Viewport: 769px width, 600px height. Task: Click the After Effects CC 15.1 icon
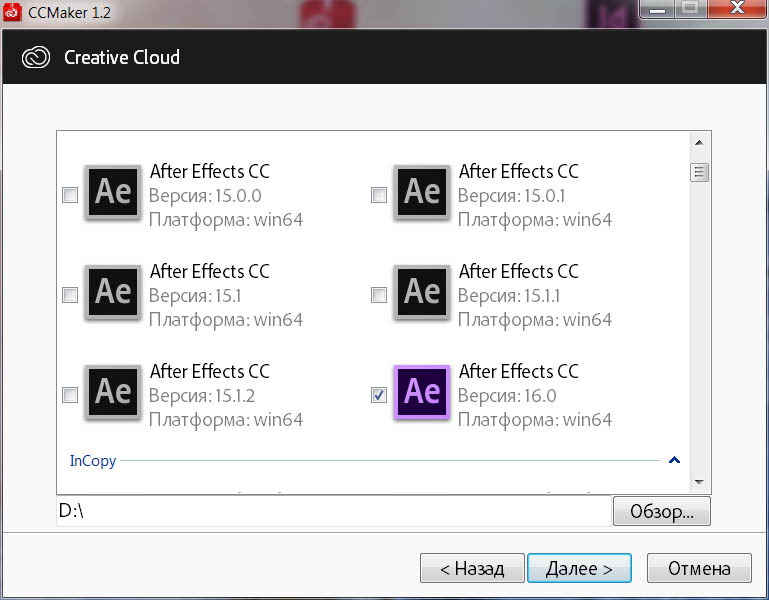(113, 293)
